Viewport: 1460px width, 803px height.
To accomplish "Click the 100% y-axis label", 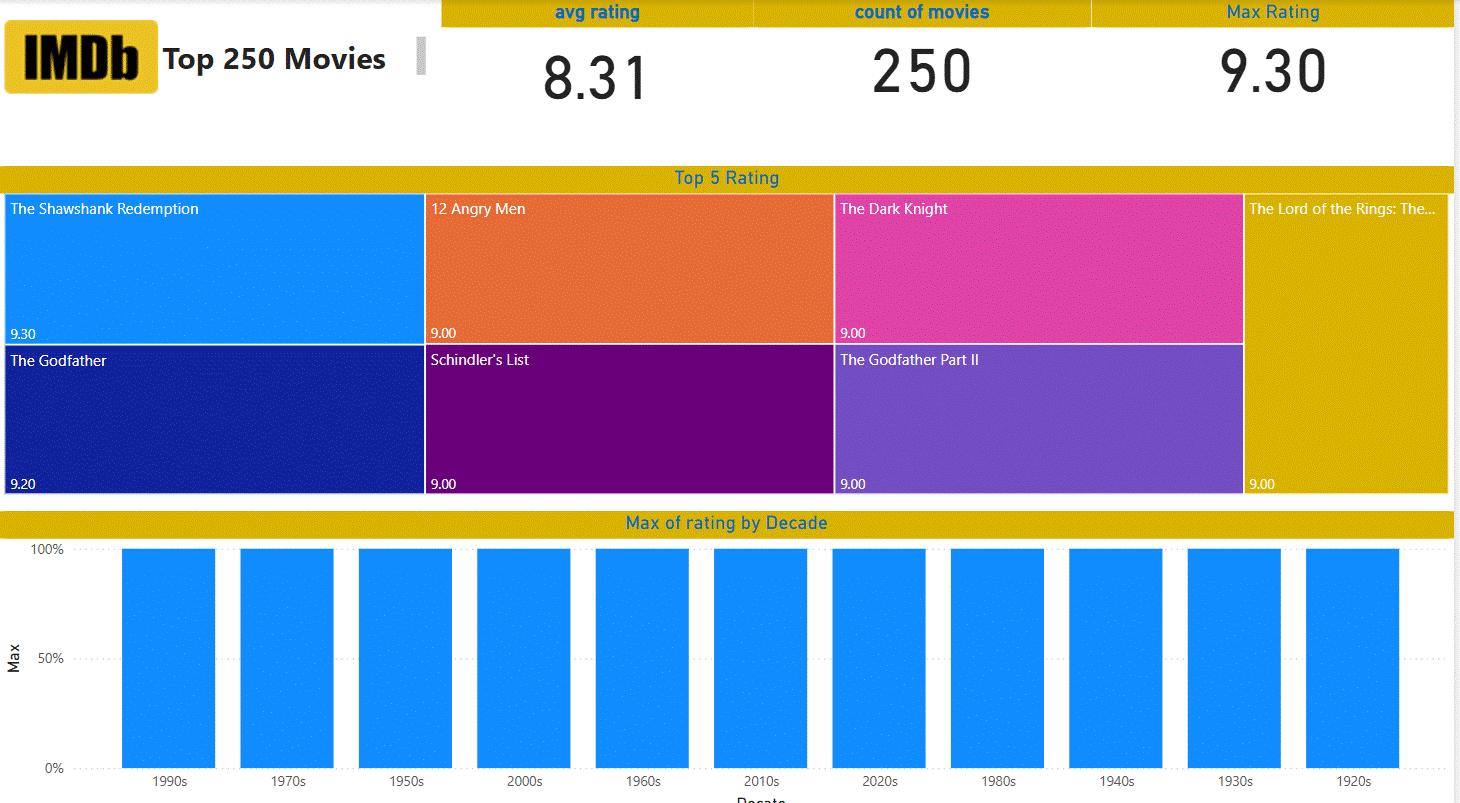I will coord(48,549).
